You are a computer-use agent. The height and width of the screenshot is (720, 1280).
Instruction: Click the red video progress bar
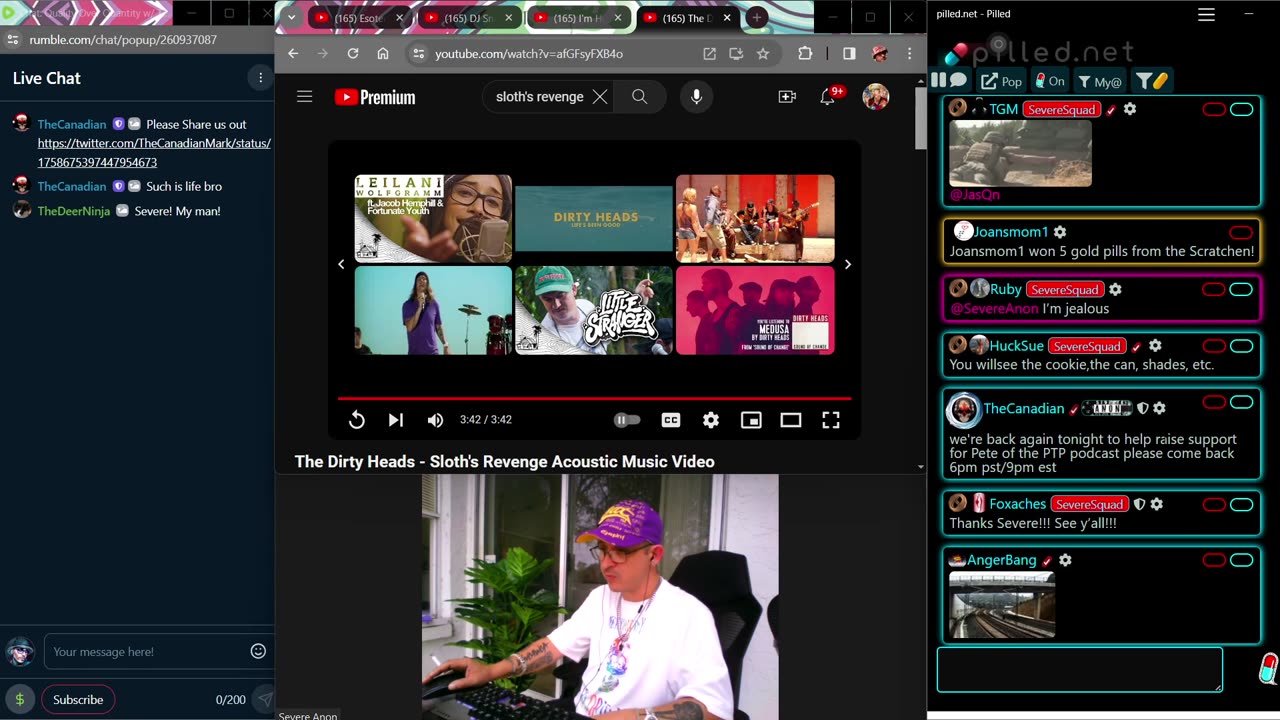coord(594,398)
